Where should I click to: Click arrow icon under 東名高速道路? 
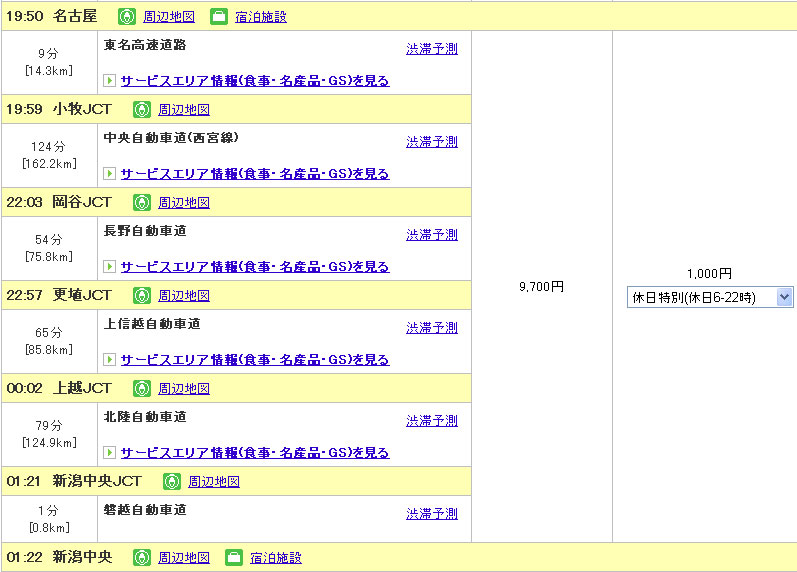109,80
